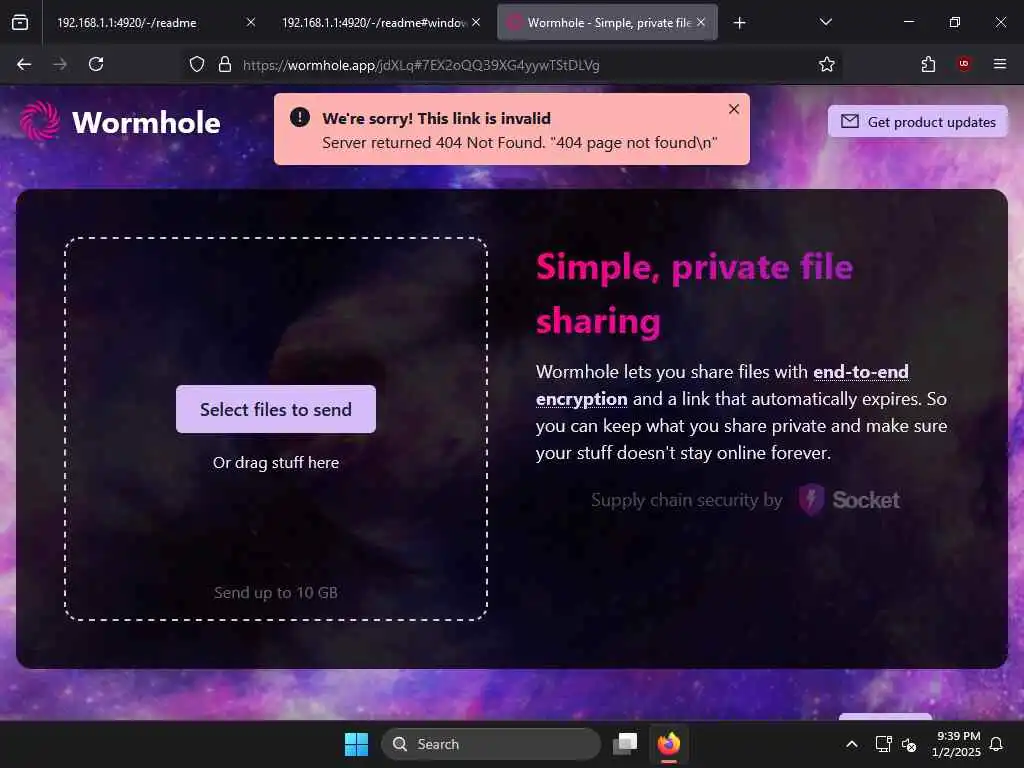The image size is (1024, 768).
Task: Click the 'Server returned 404 Not Found' message
Action: tap(519, 142)
